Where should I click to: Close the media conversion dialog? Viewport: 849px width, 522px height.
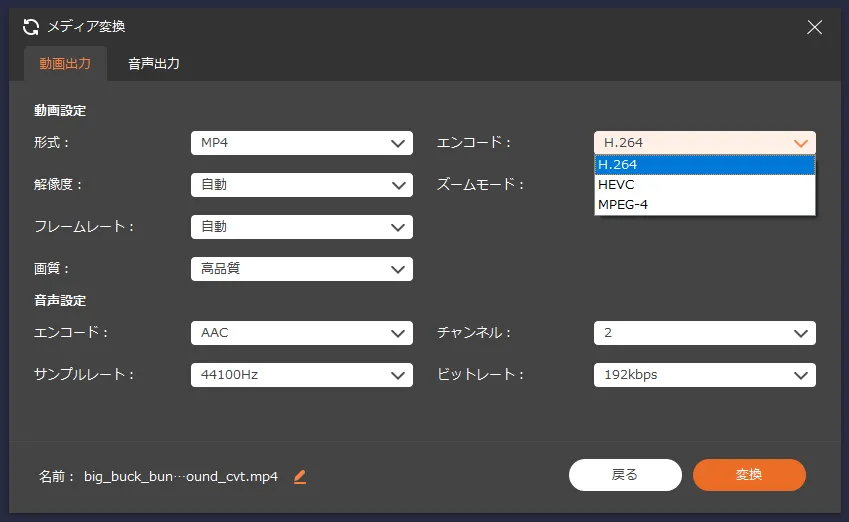click(x=815, y=27)
